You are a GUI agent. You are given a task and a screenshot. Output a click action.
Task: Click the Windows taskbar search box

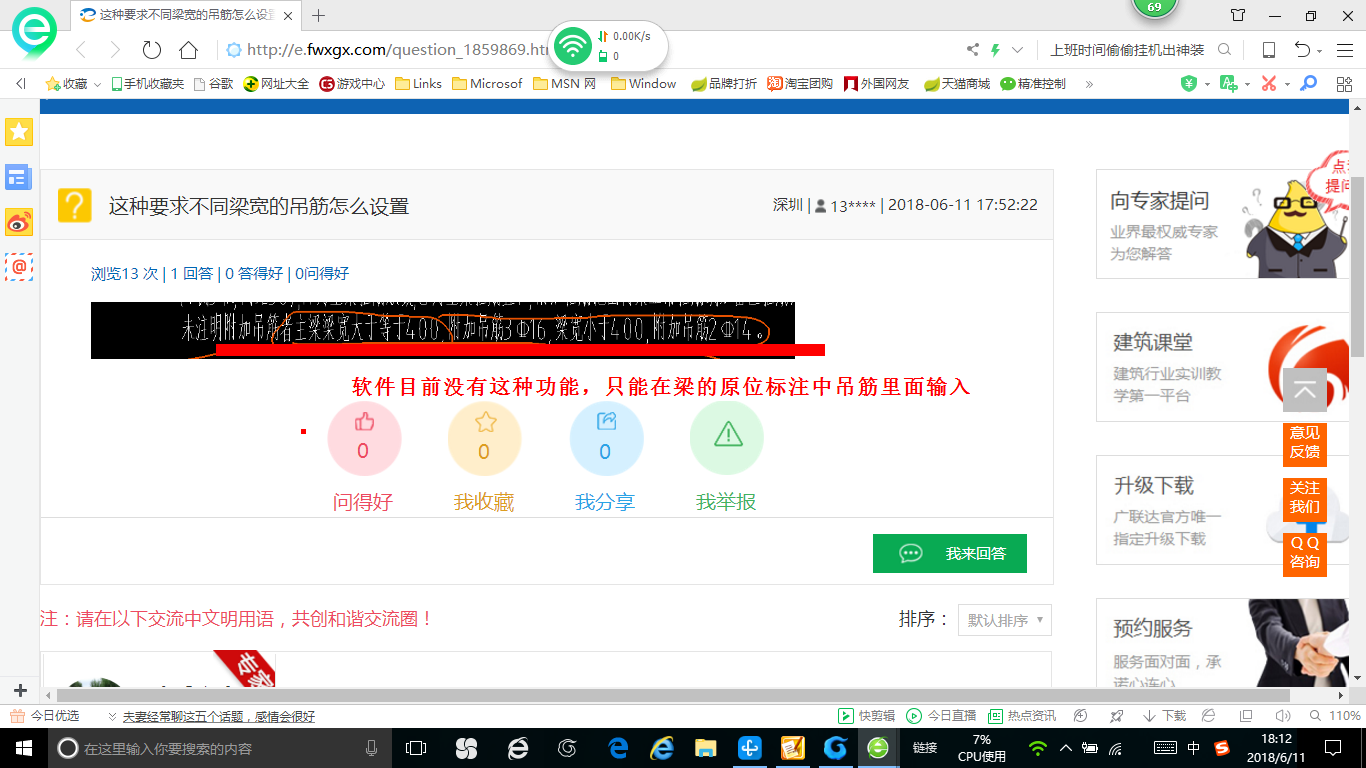(x=220, y=748)
